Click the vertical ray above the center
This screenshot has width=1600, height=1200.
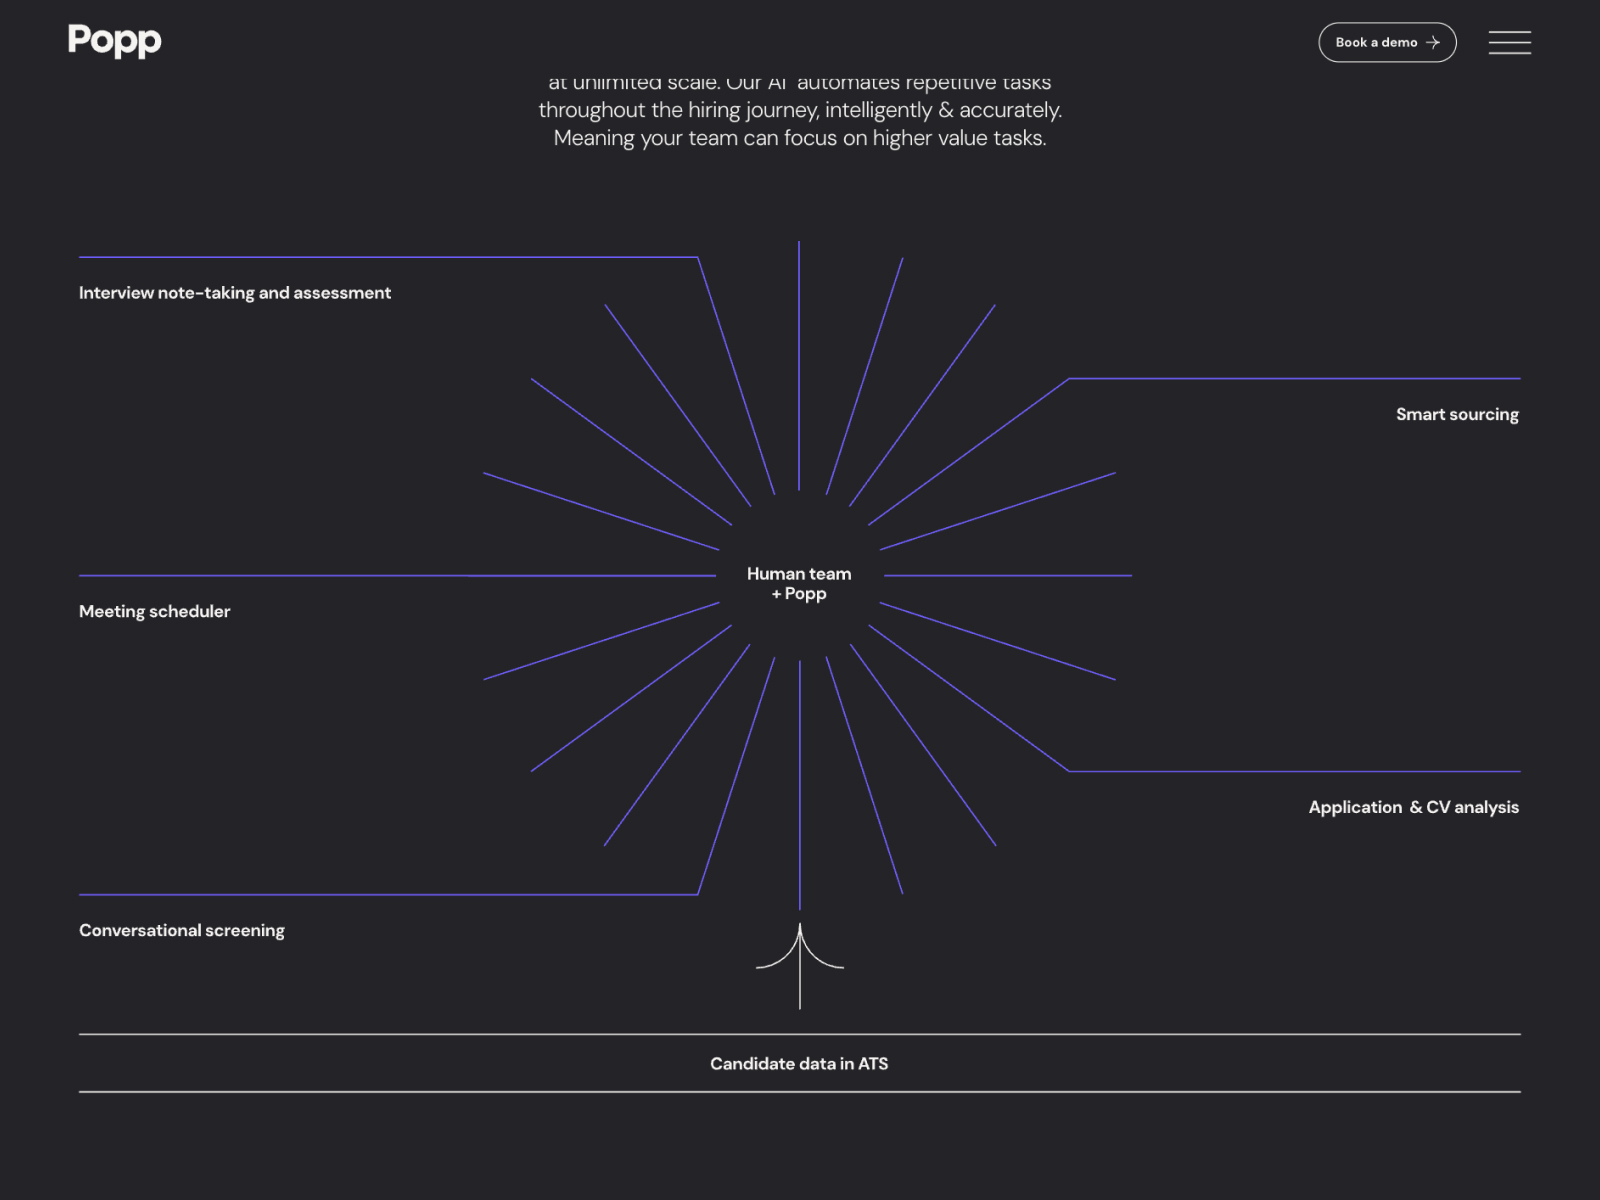point(799,366)
